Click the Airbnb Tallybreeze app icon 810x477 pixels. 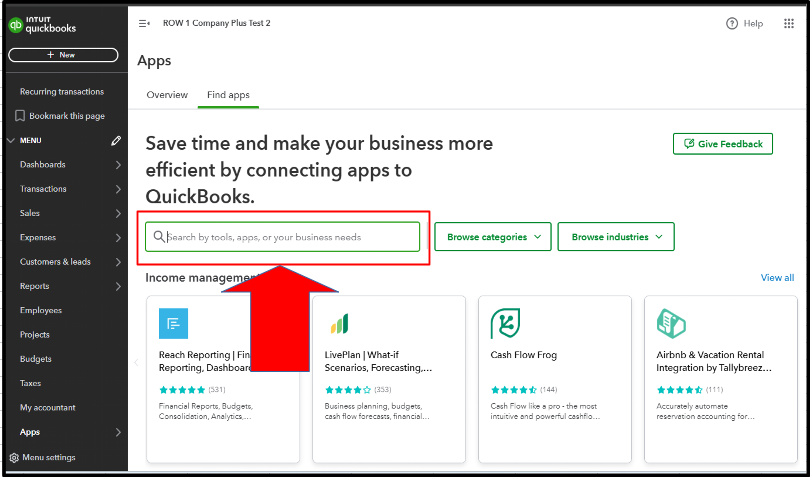(x=671, y=324)
